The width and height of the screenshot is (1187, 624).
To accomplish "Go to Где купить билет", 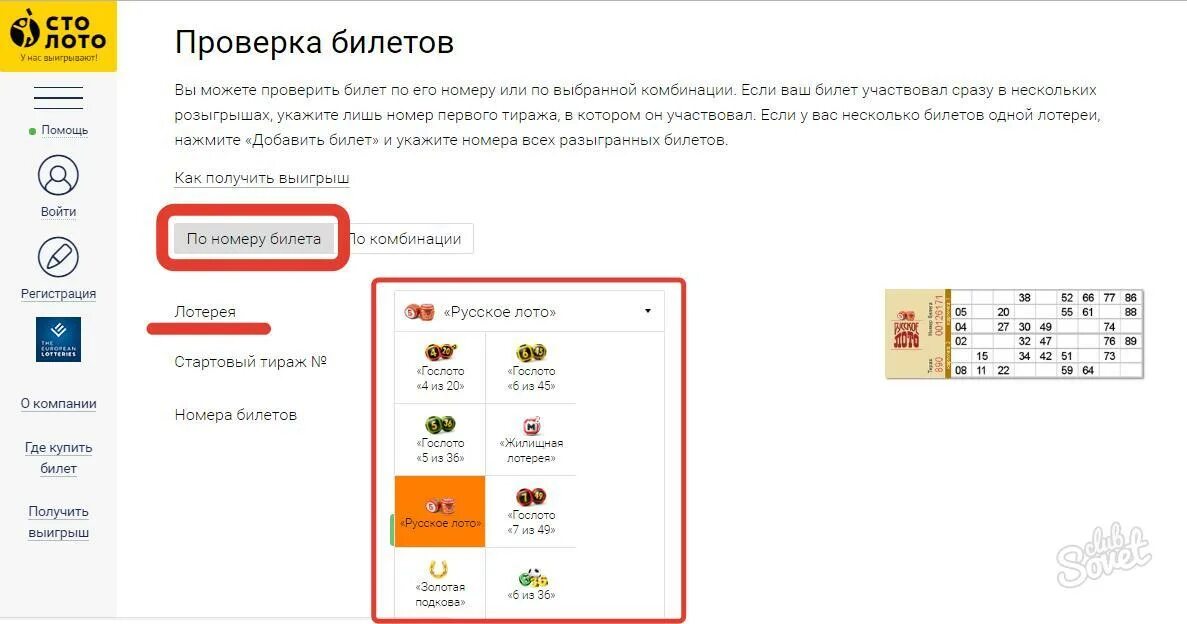I will [58, 458].
